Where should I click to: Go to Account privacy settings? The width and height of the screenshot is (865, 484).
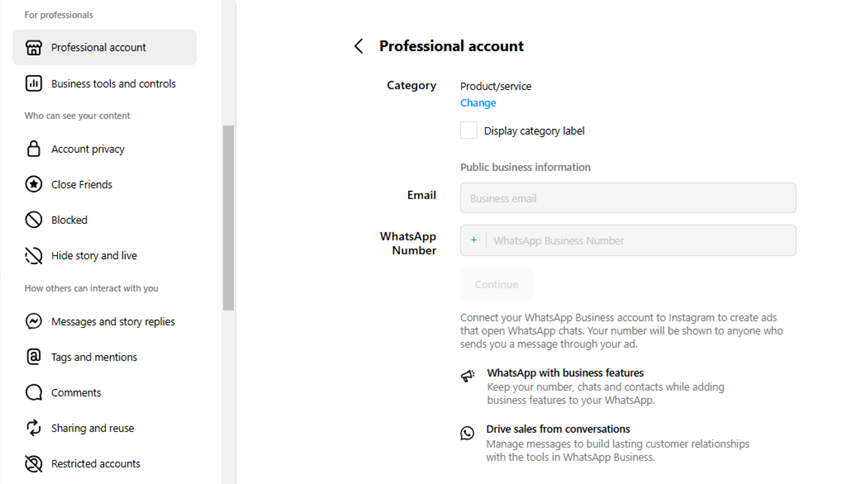104,148
